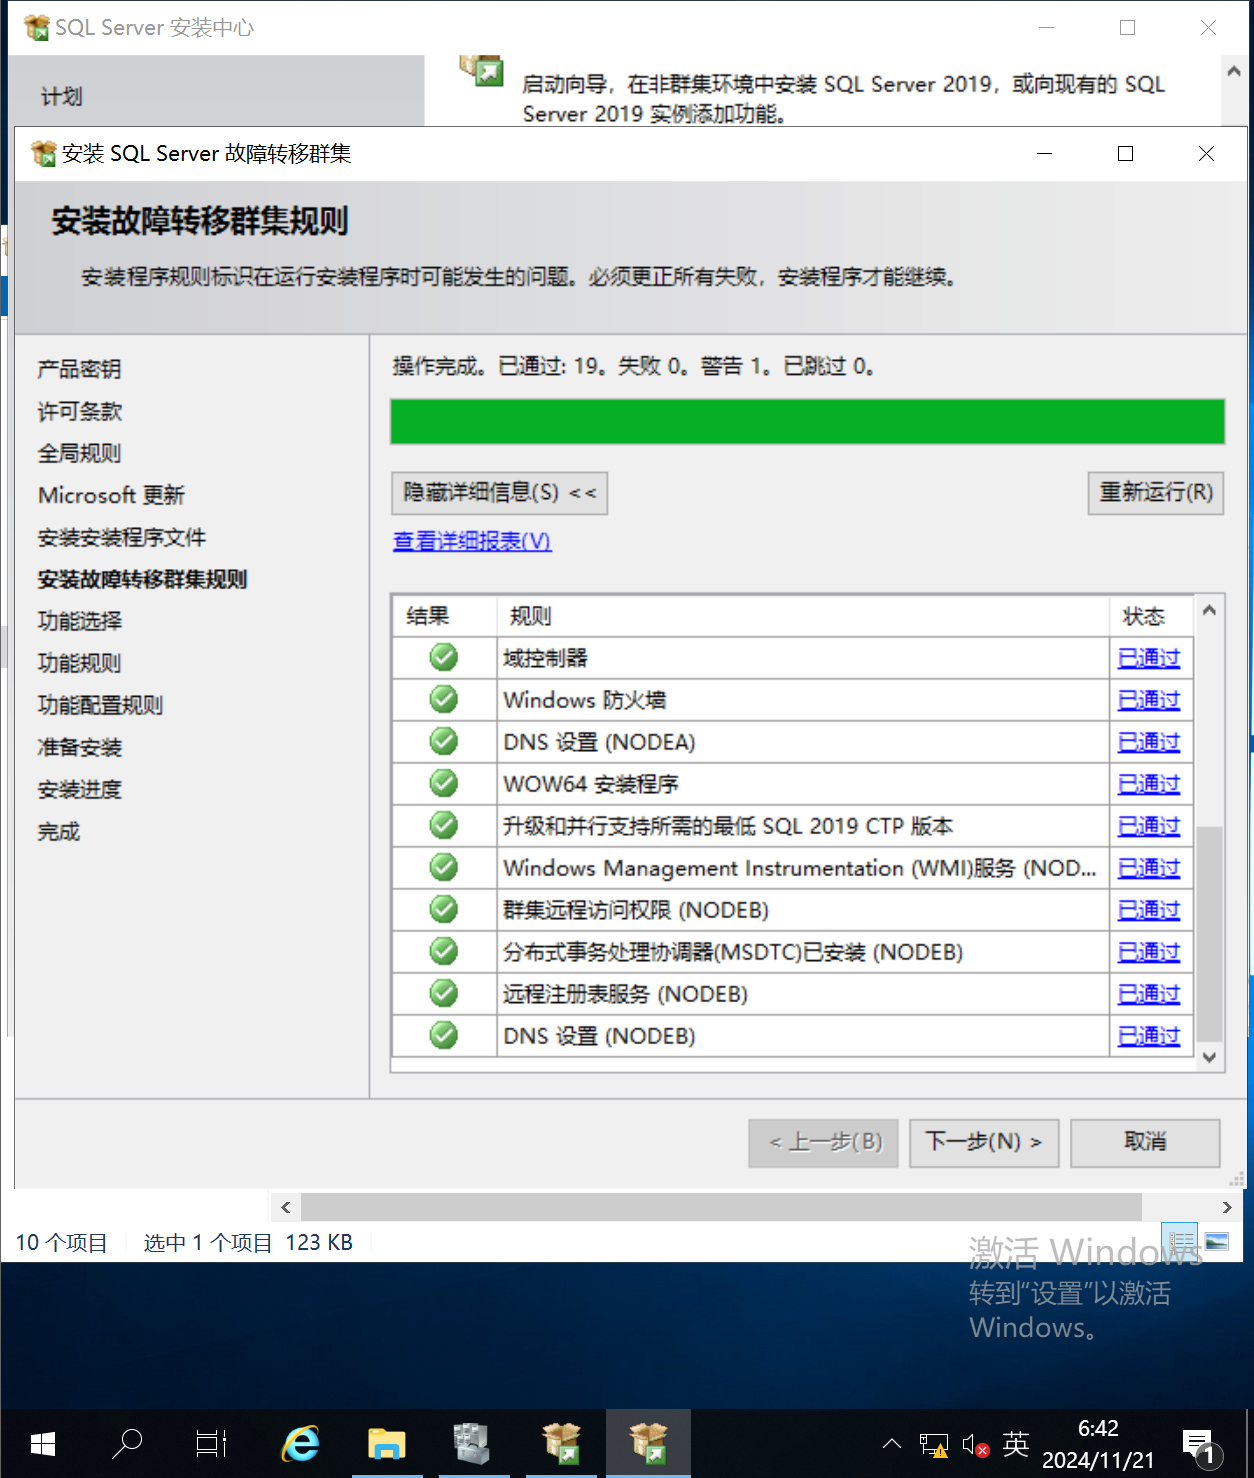Click 取消 button
This screenshot has height=1478, width=1254.
click(1145, 1142)
